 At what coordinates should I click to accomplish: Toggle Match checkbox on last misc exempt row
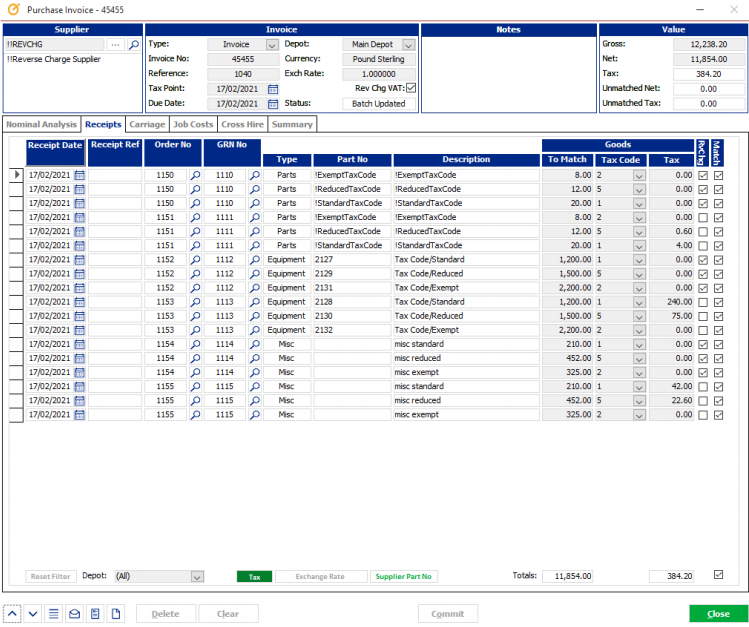718,415
